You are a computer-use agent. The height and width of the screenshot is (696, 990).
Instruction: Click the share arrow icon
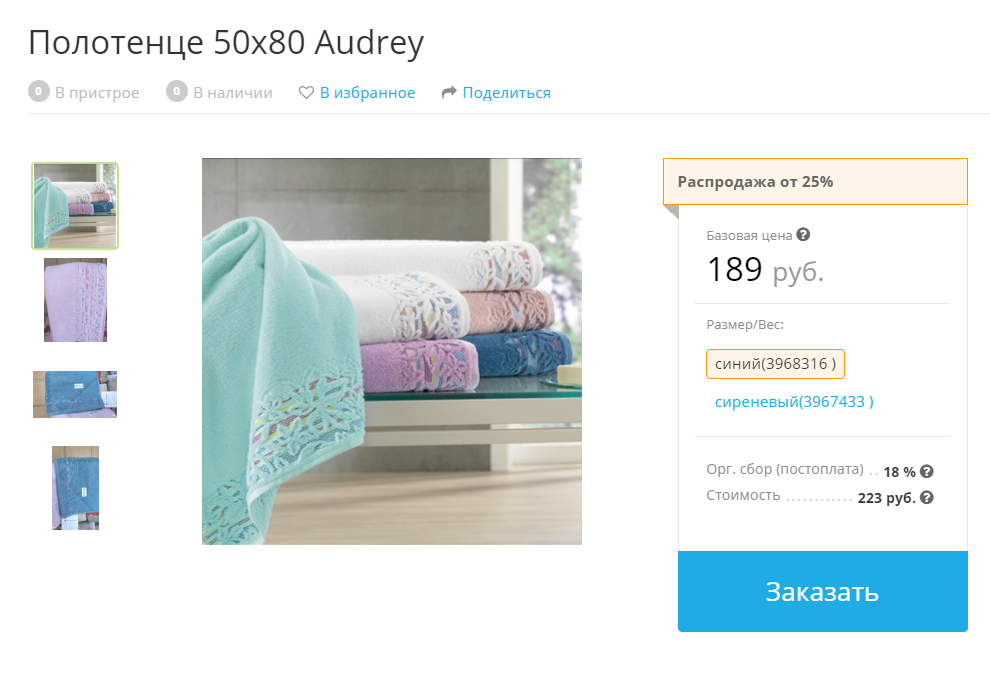[x=449, y=93]
